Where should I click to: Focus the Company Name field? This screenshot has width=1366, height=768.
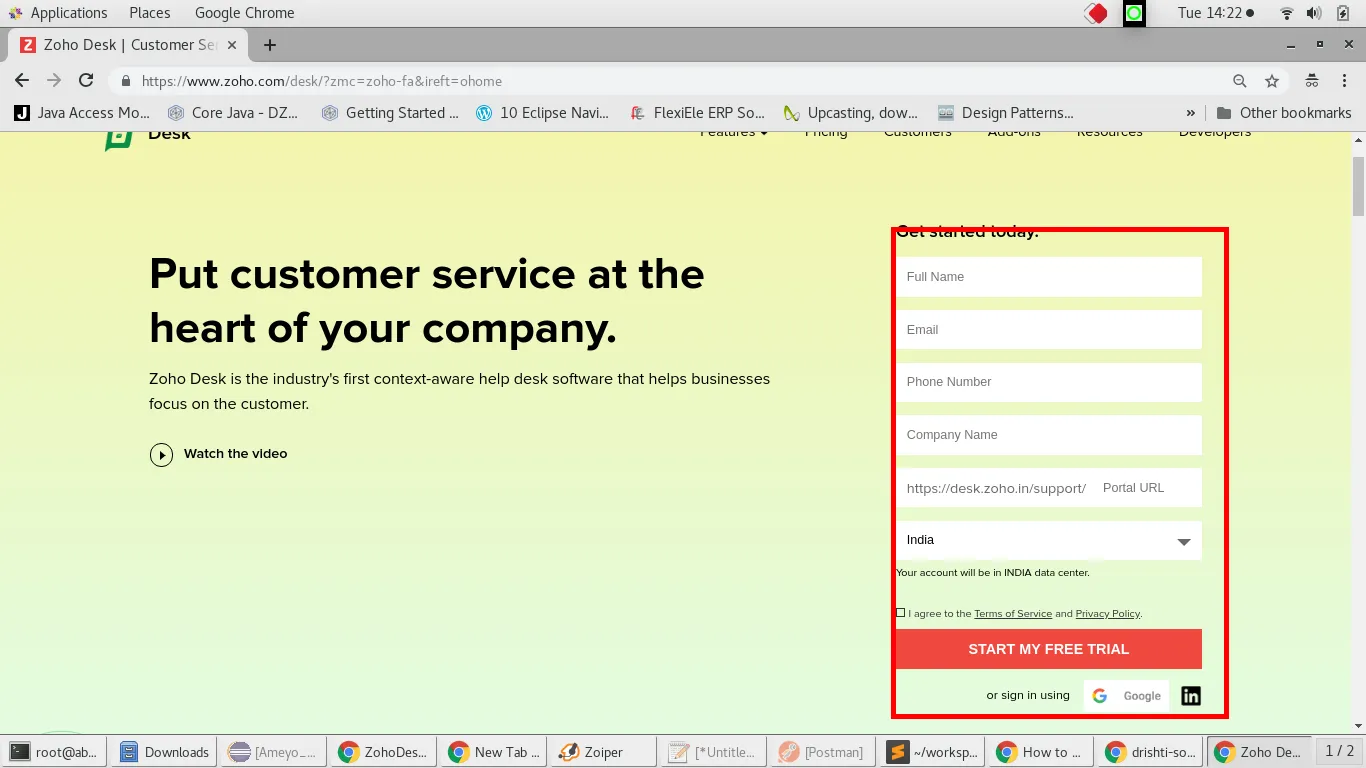(1049, 435)
